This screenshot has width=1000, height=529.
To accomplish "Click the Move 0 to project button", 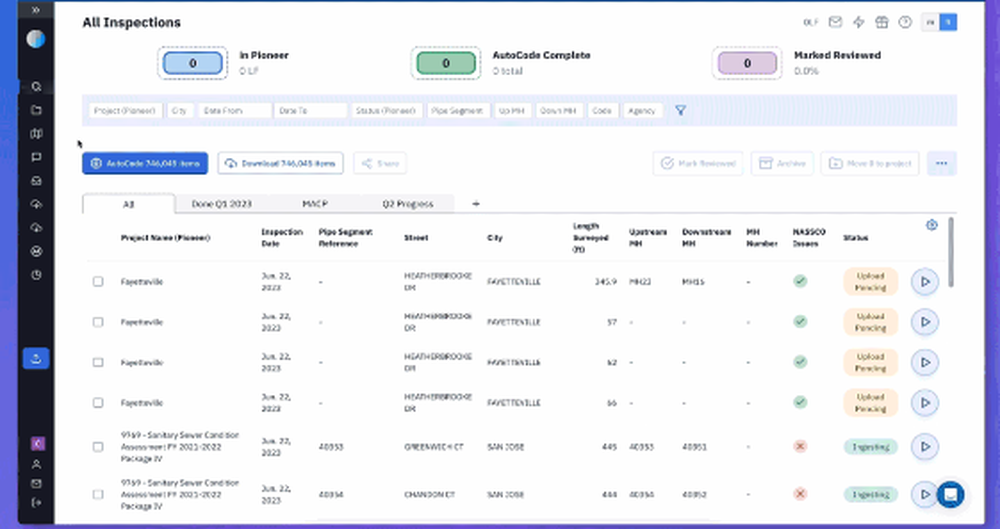I will tap(870, 163).
